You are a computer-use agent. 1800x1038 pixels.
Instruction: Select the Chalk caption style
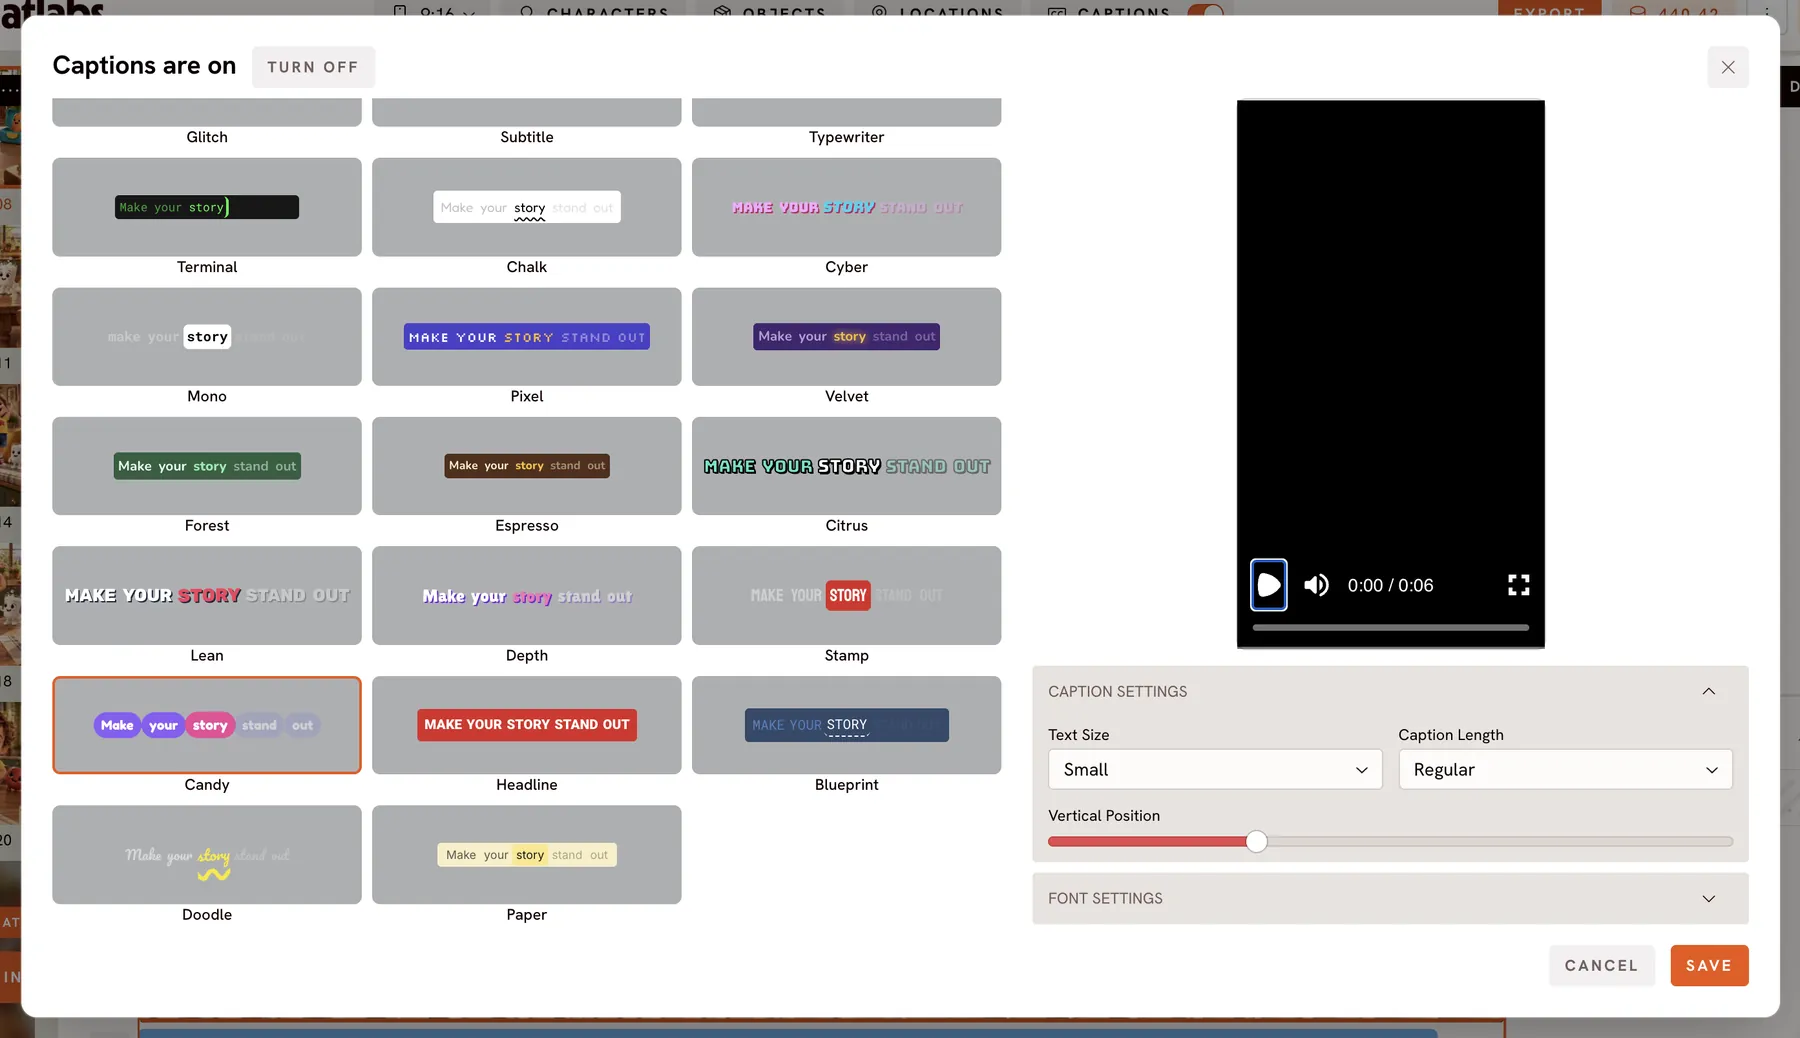[x=527, y=207]
